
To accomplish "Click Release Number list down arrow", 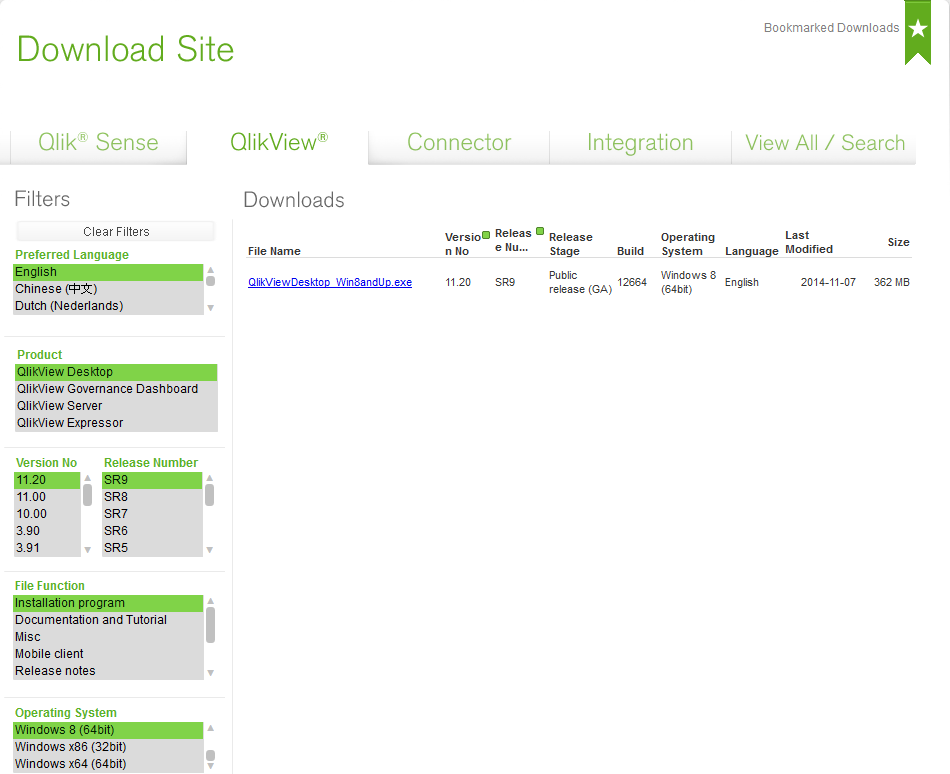I will click(210, 550).
